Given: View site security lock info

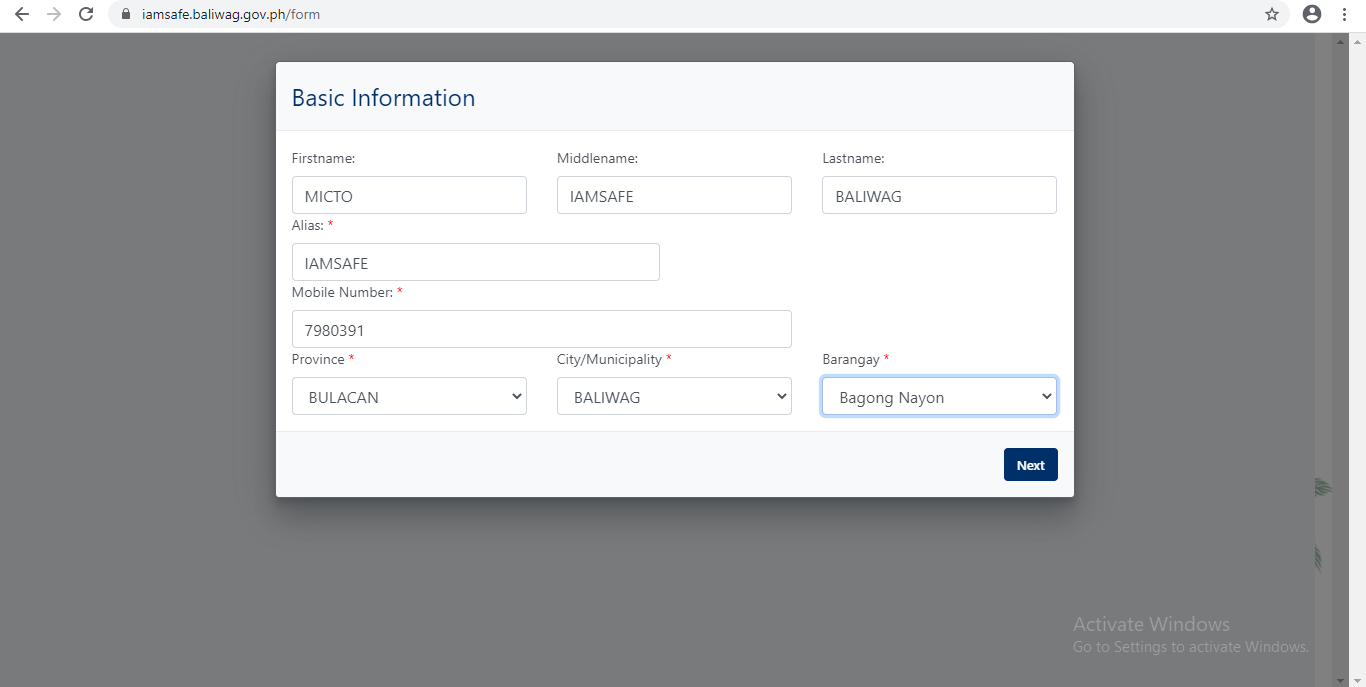Looking at the screenshot, I should 126,15.
